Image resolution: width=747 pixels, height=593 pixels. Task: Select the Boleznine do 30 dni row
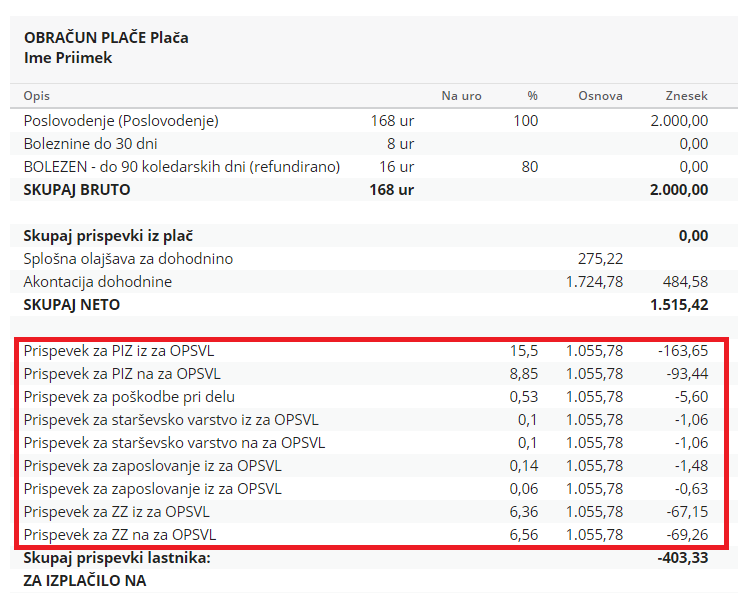click(x=374, y=143)
